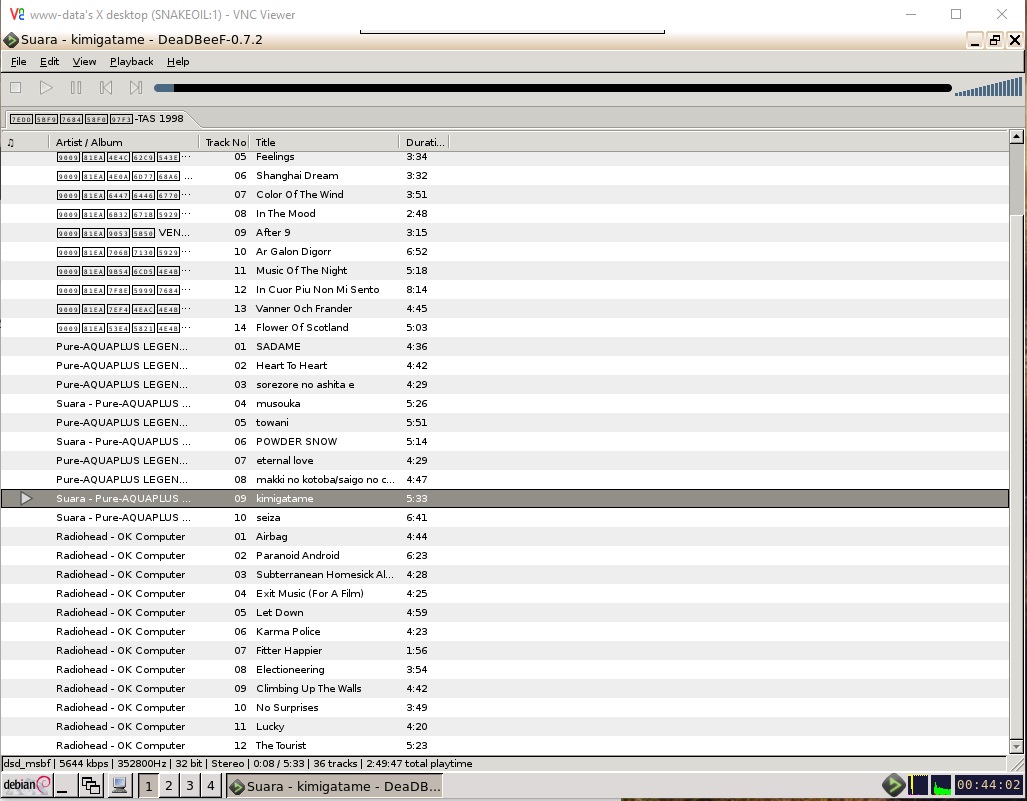Switch to virtual desktop 2
The image size is (1027, 801).
[x=169, y=785]
